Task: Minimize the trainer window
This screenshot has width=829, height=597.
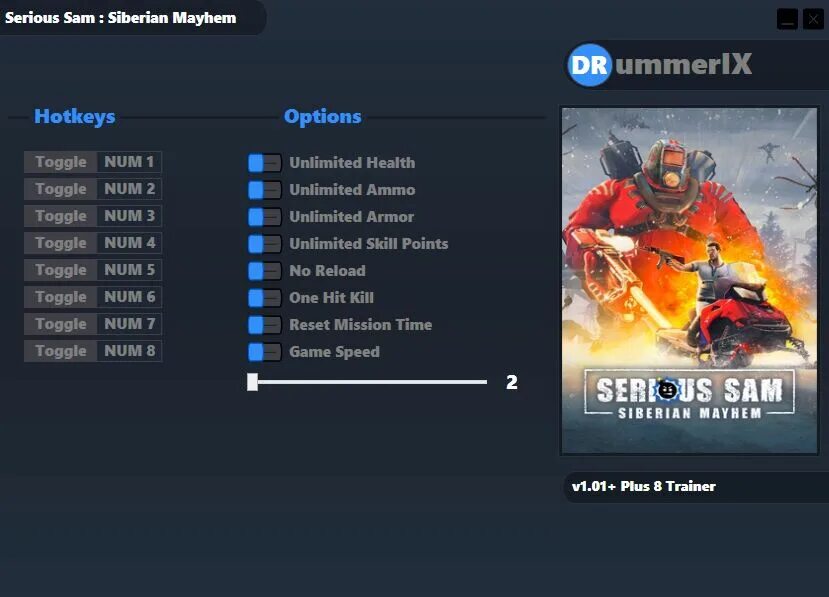Action: click(787, 20)
